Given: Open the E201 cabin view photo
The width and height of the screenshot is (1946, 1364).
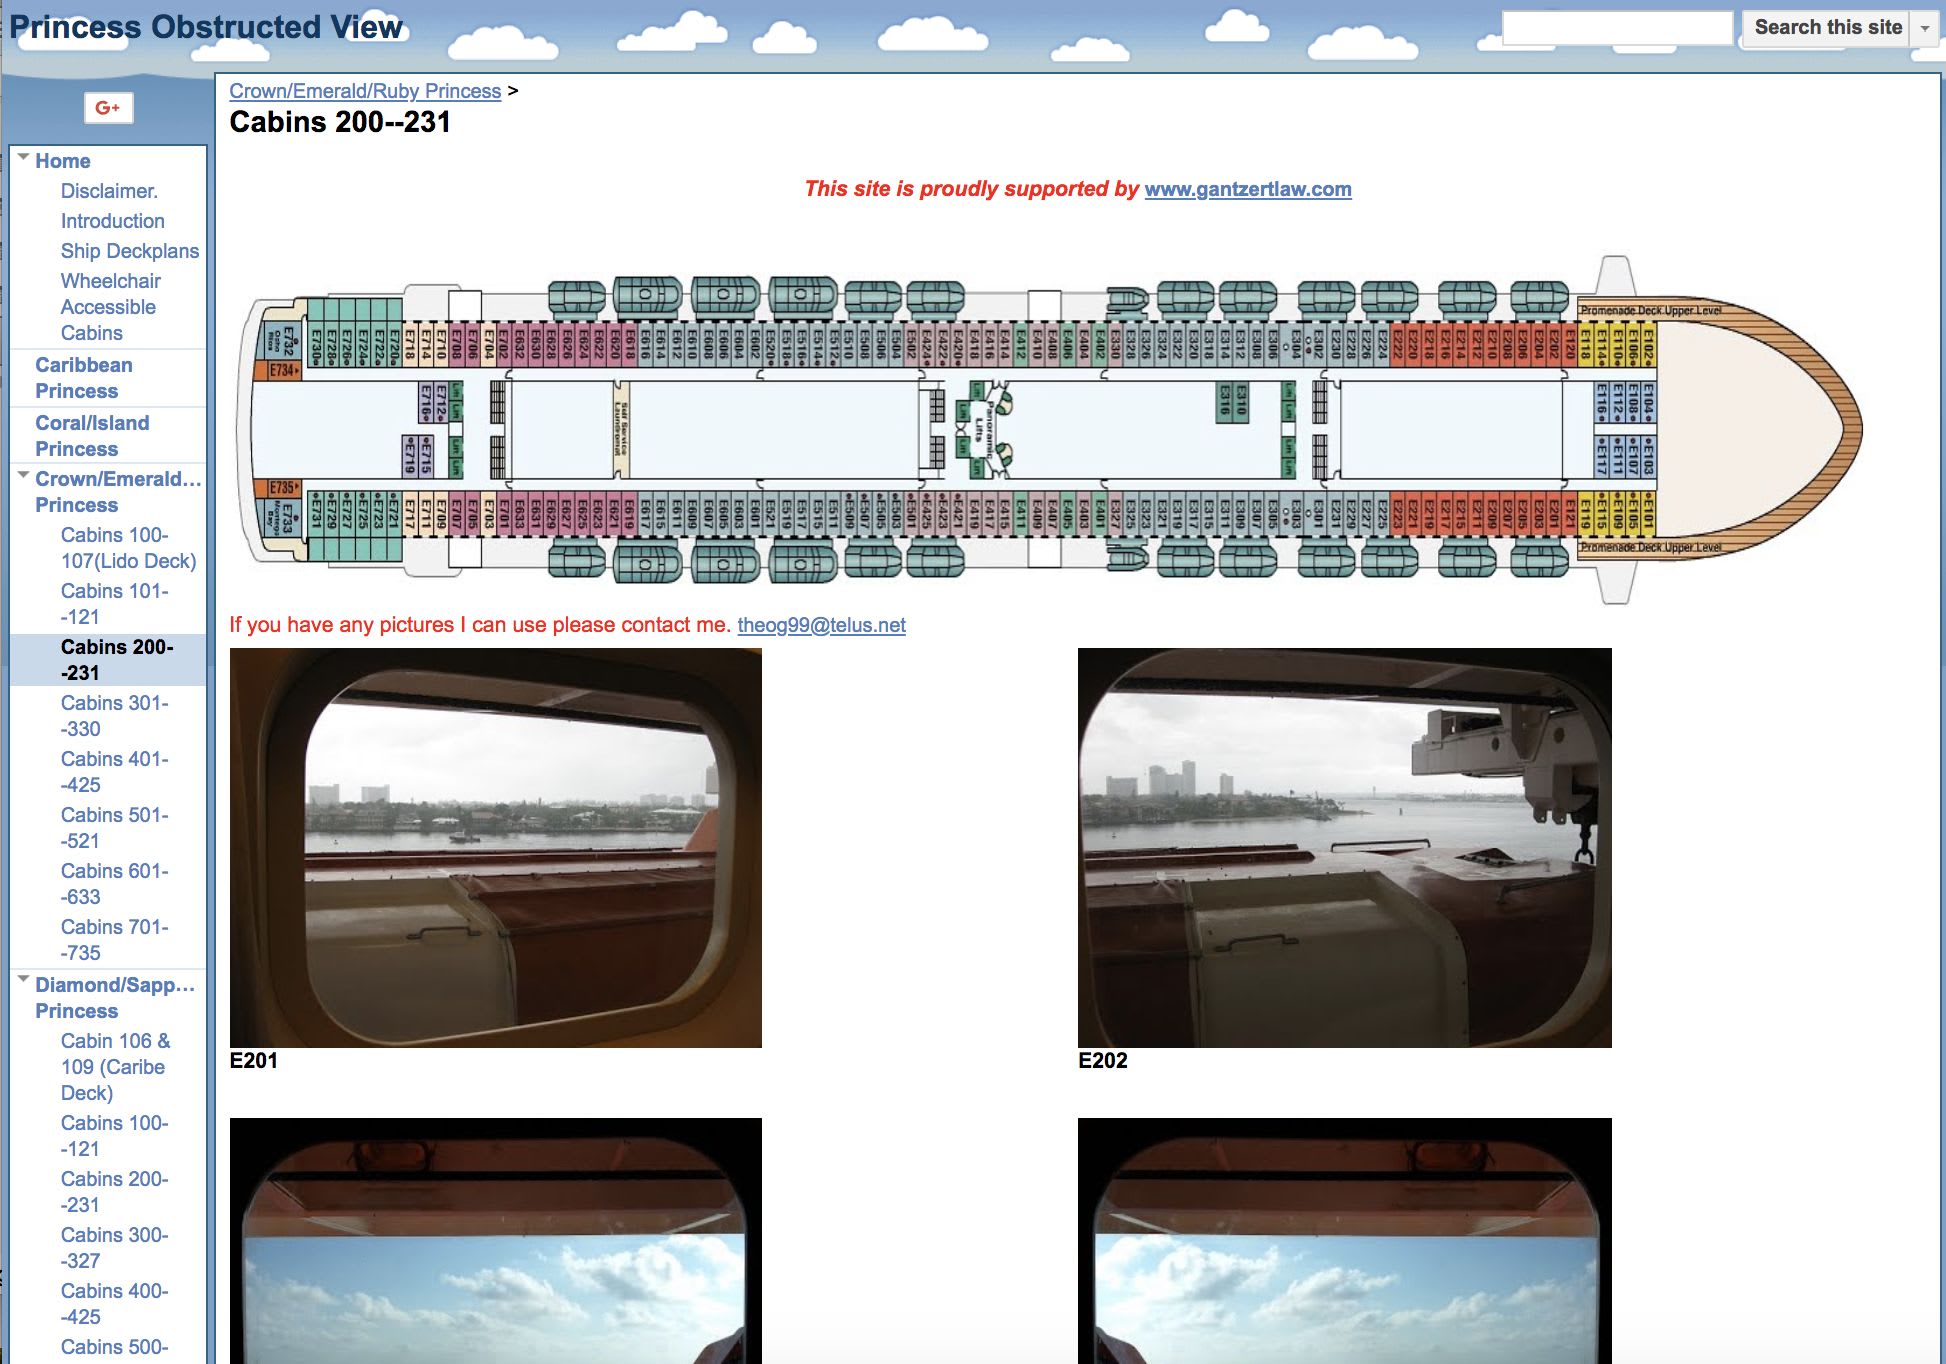Looking at the screenshot, I should pos(495,847).
